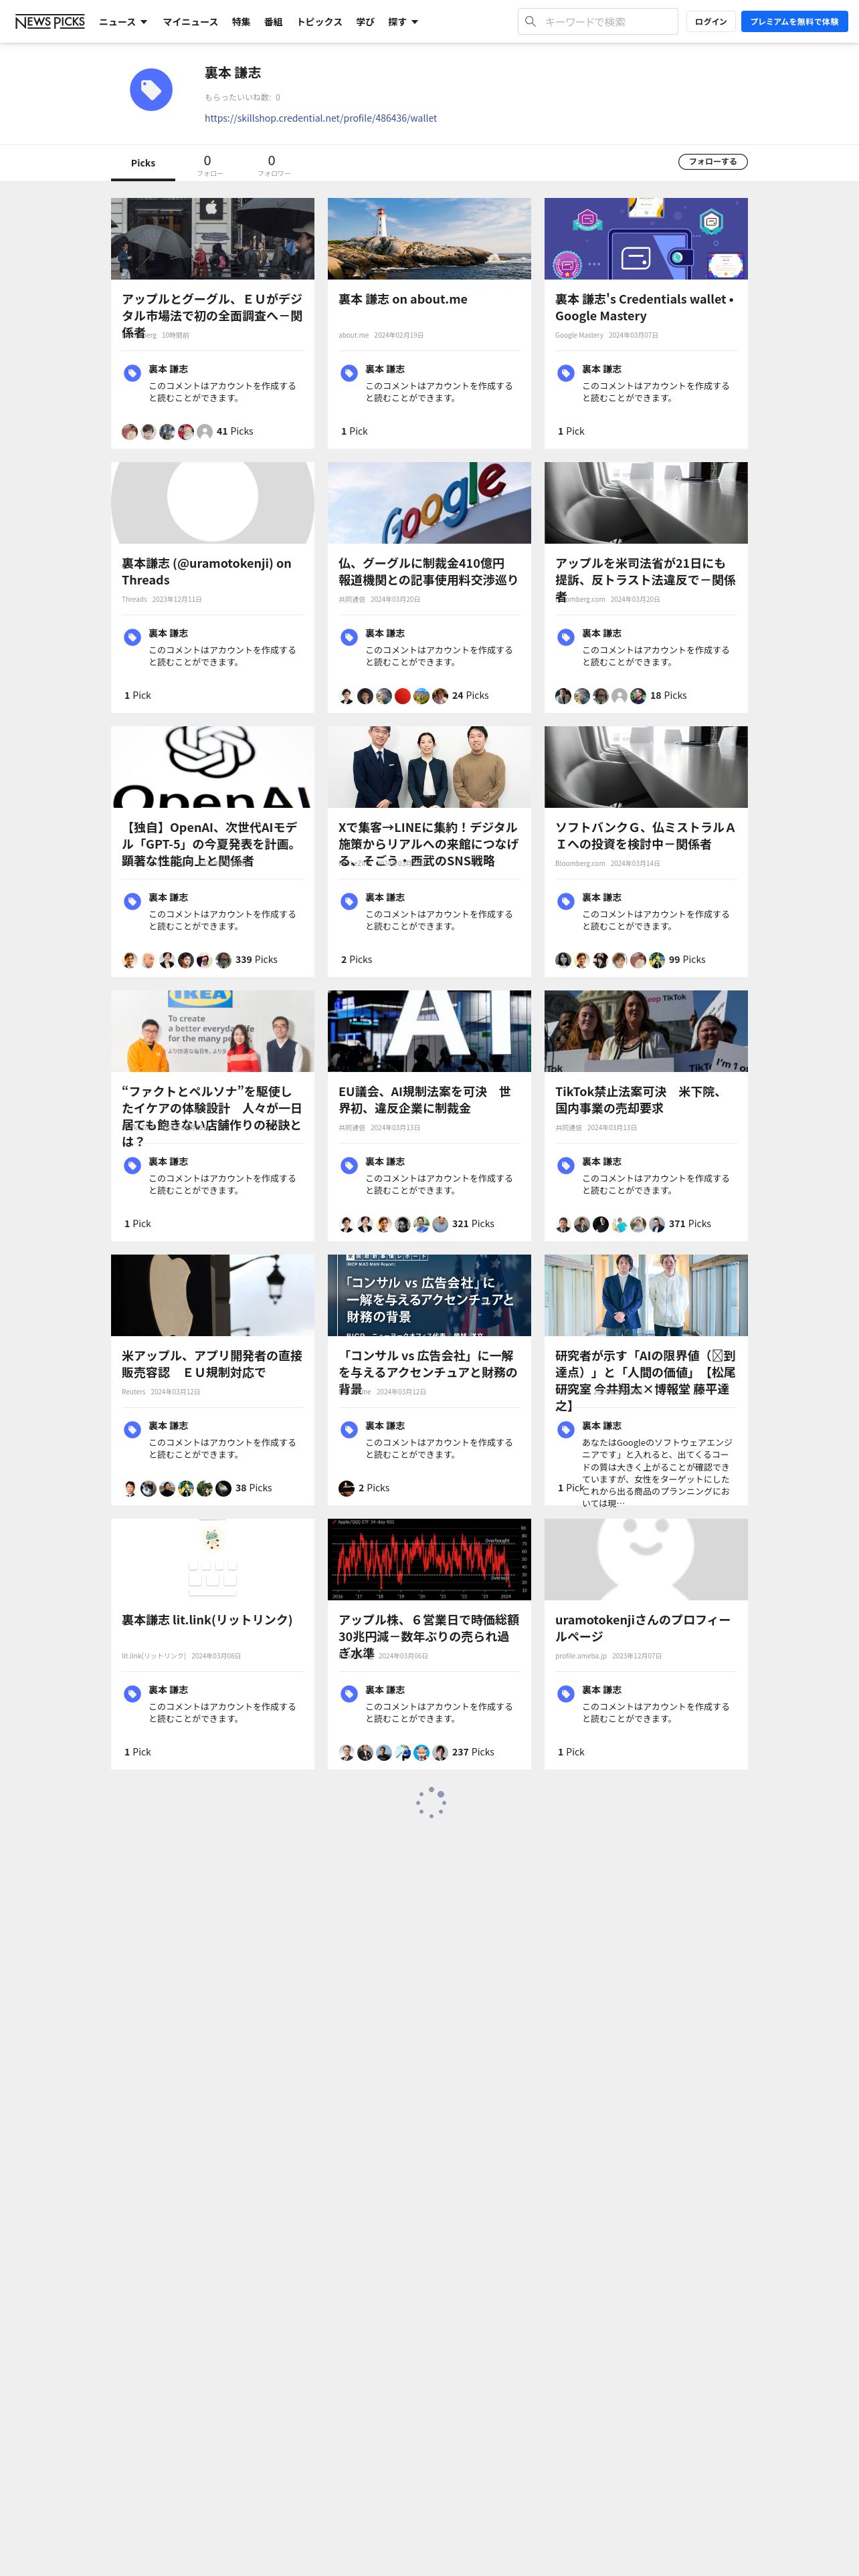Open article アップルとグーグル、EUがデジタル市場法
The image size is (859, 2576).
tap(212, 315)
